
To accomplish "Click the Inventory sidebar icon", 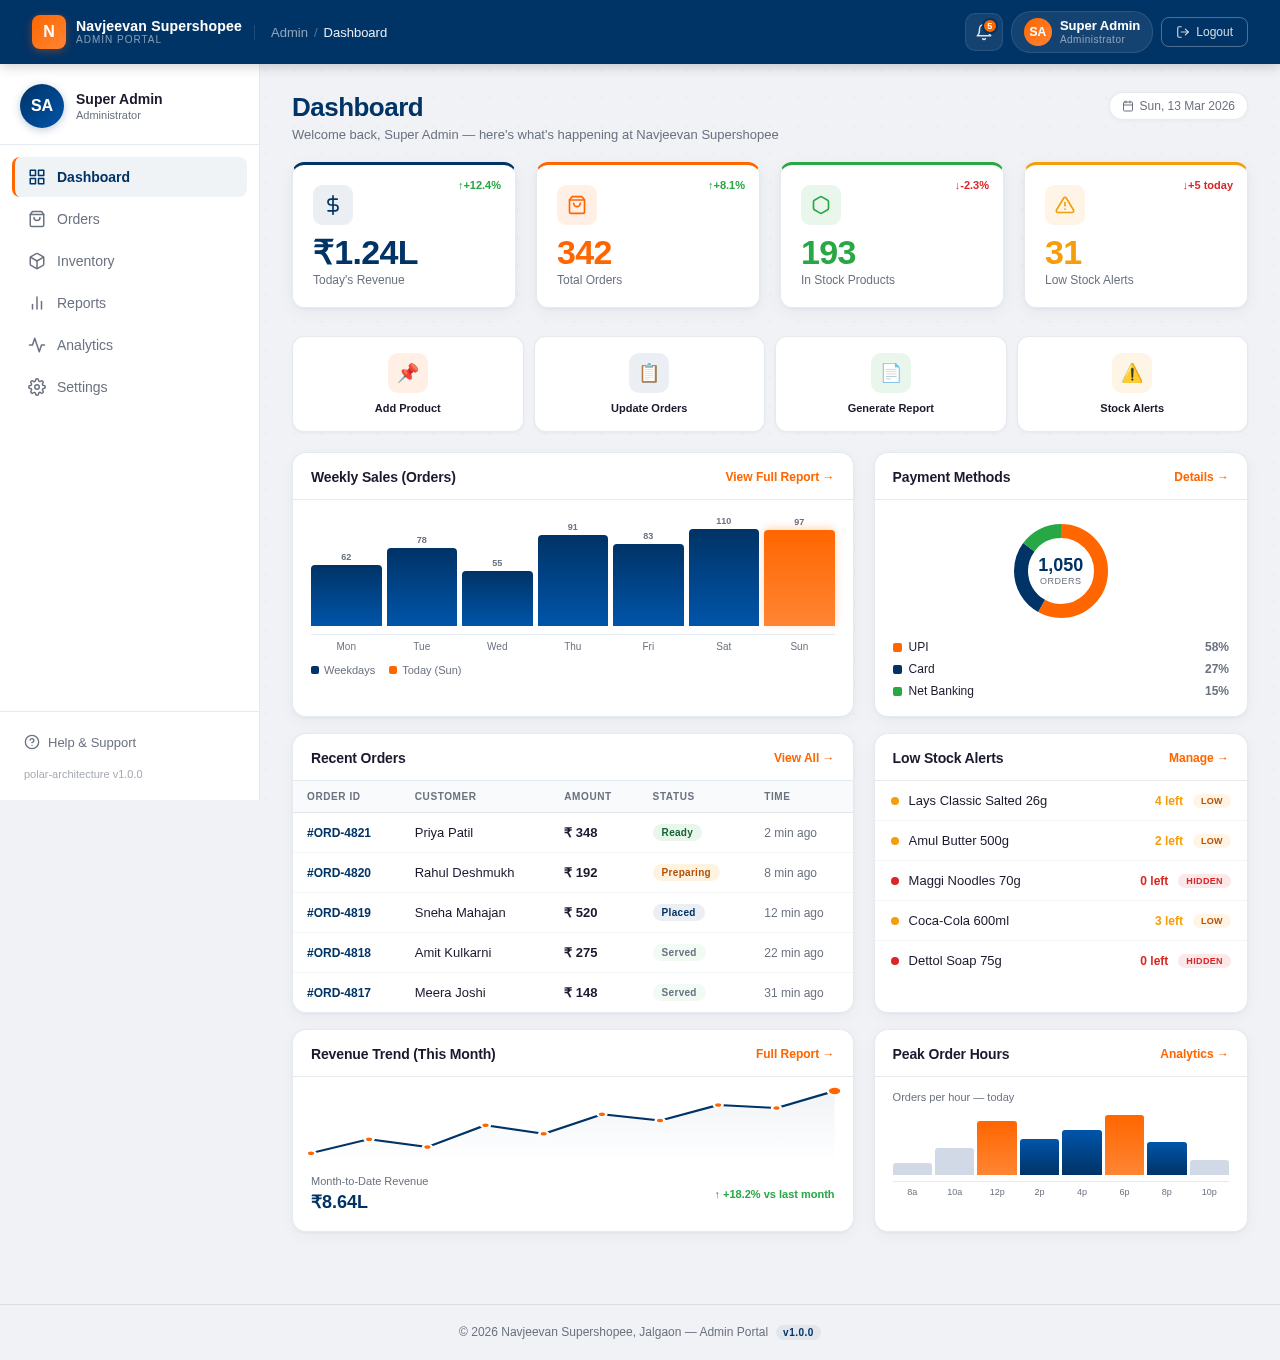I will 37,261.
